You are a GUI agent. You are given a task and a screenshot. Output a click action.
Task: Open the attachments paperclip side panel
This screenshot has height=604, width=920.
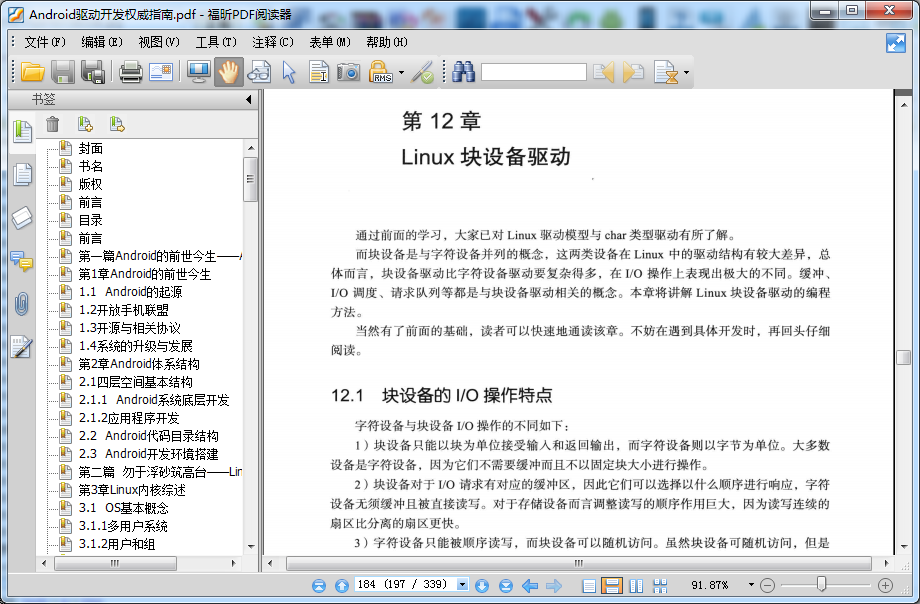22,304
